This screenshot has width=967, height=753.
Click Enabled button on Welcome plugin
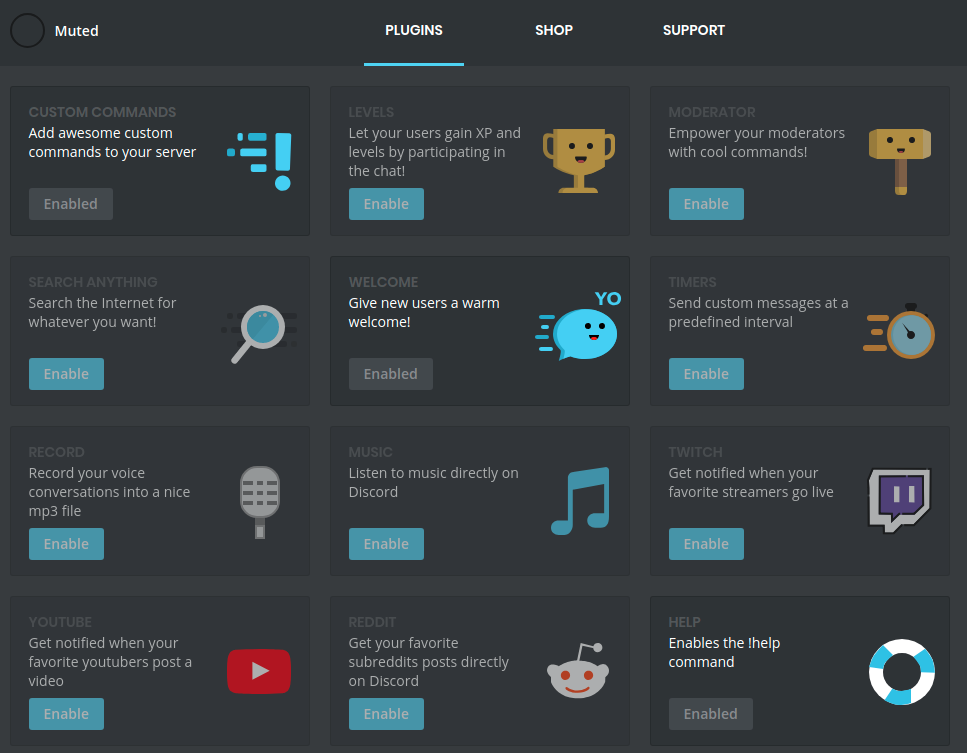tap(391, 374)
